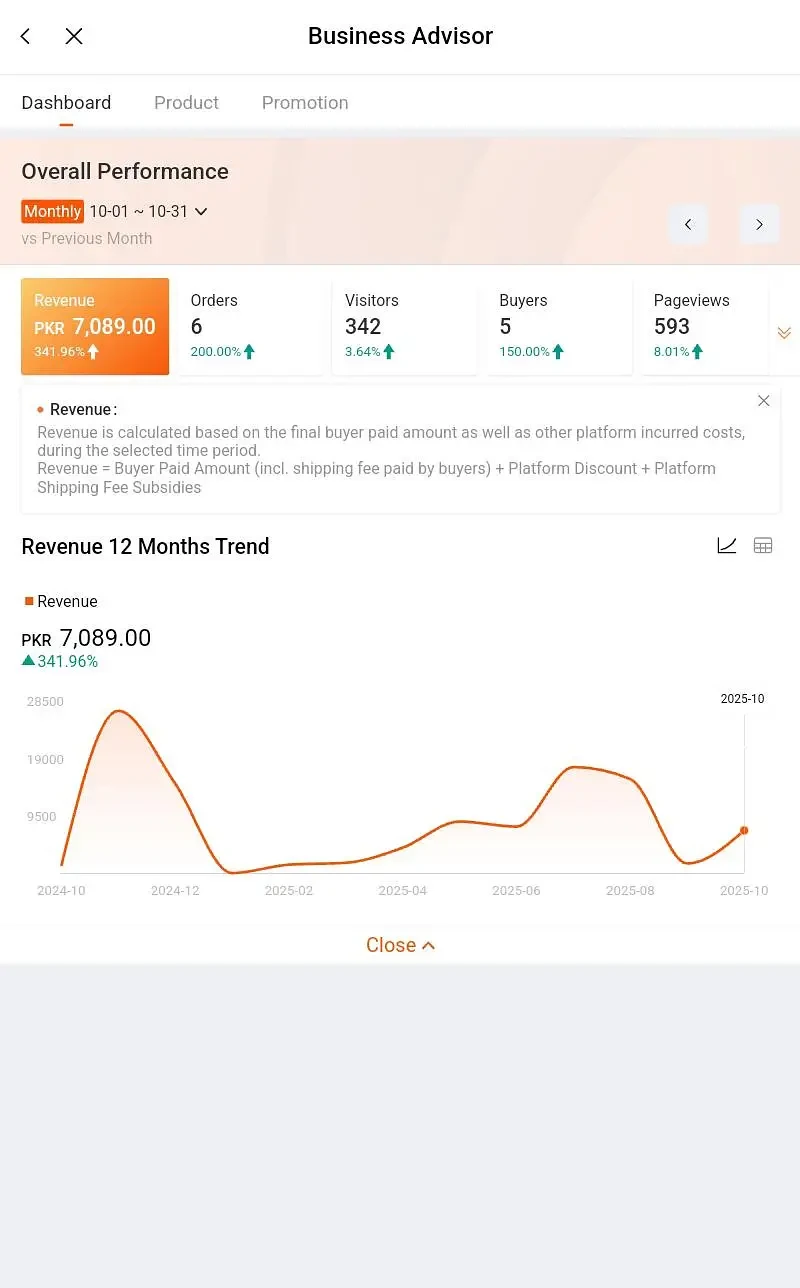Select the Pageviews metric card
Screen dimensions: 800x1288
(705, 326)
